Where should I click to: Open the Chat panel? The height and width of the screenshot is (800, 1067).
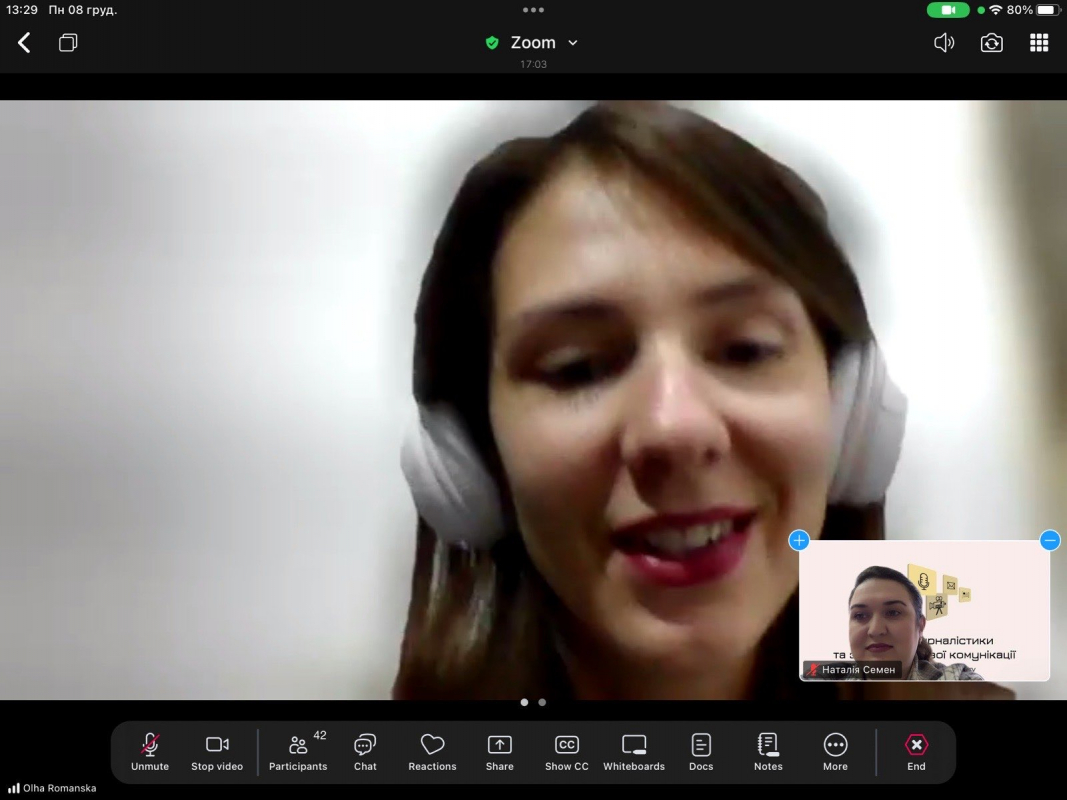click(x=365, y=752)
